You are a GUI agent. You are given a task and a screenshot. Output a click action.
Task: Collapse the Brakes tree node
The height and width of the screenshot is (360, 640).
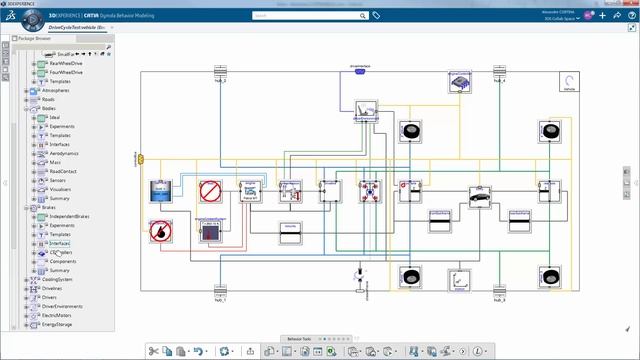point(27,208)
